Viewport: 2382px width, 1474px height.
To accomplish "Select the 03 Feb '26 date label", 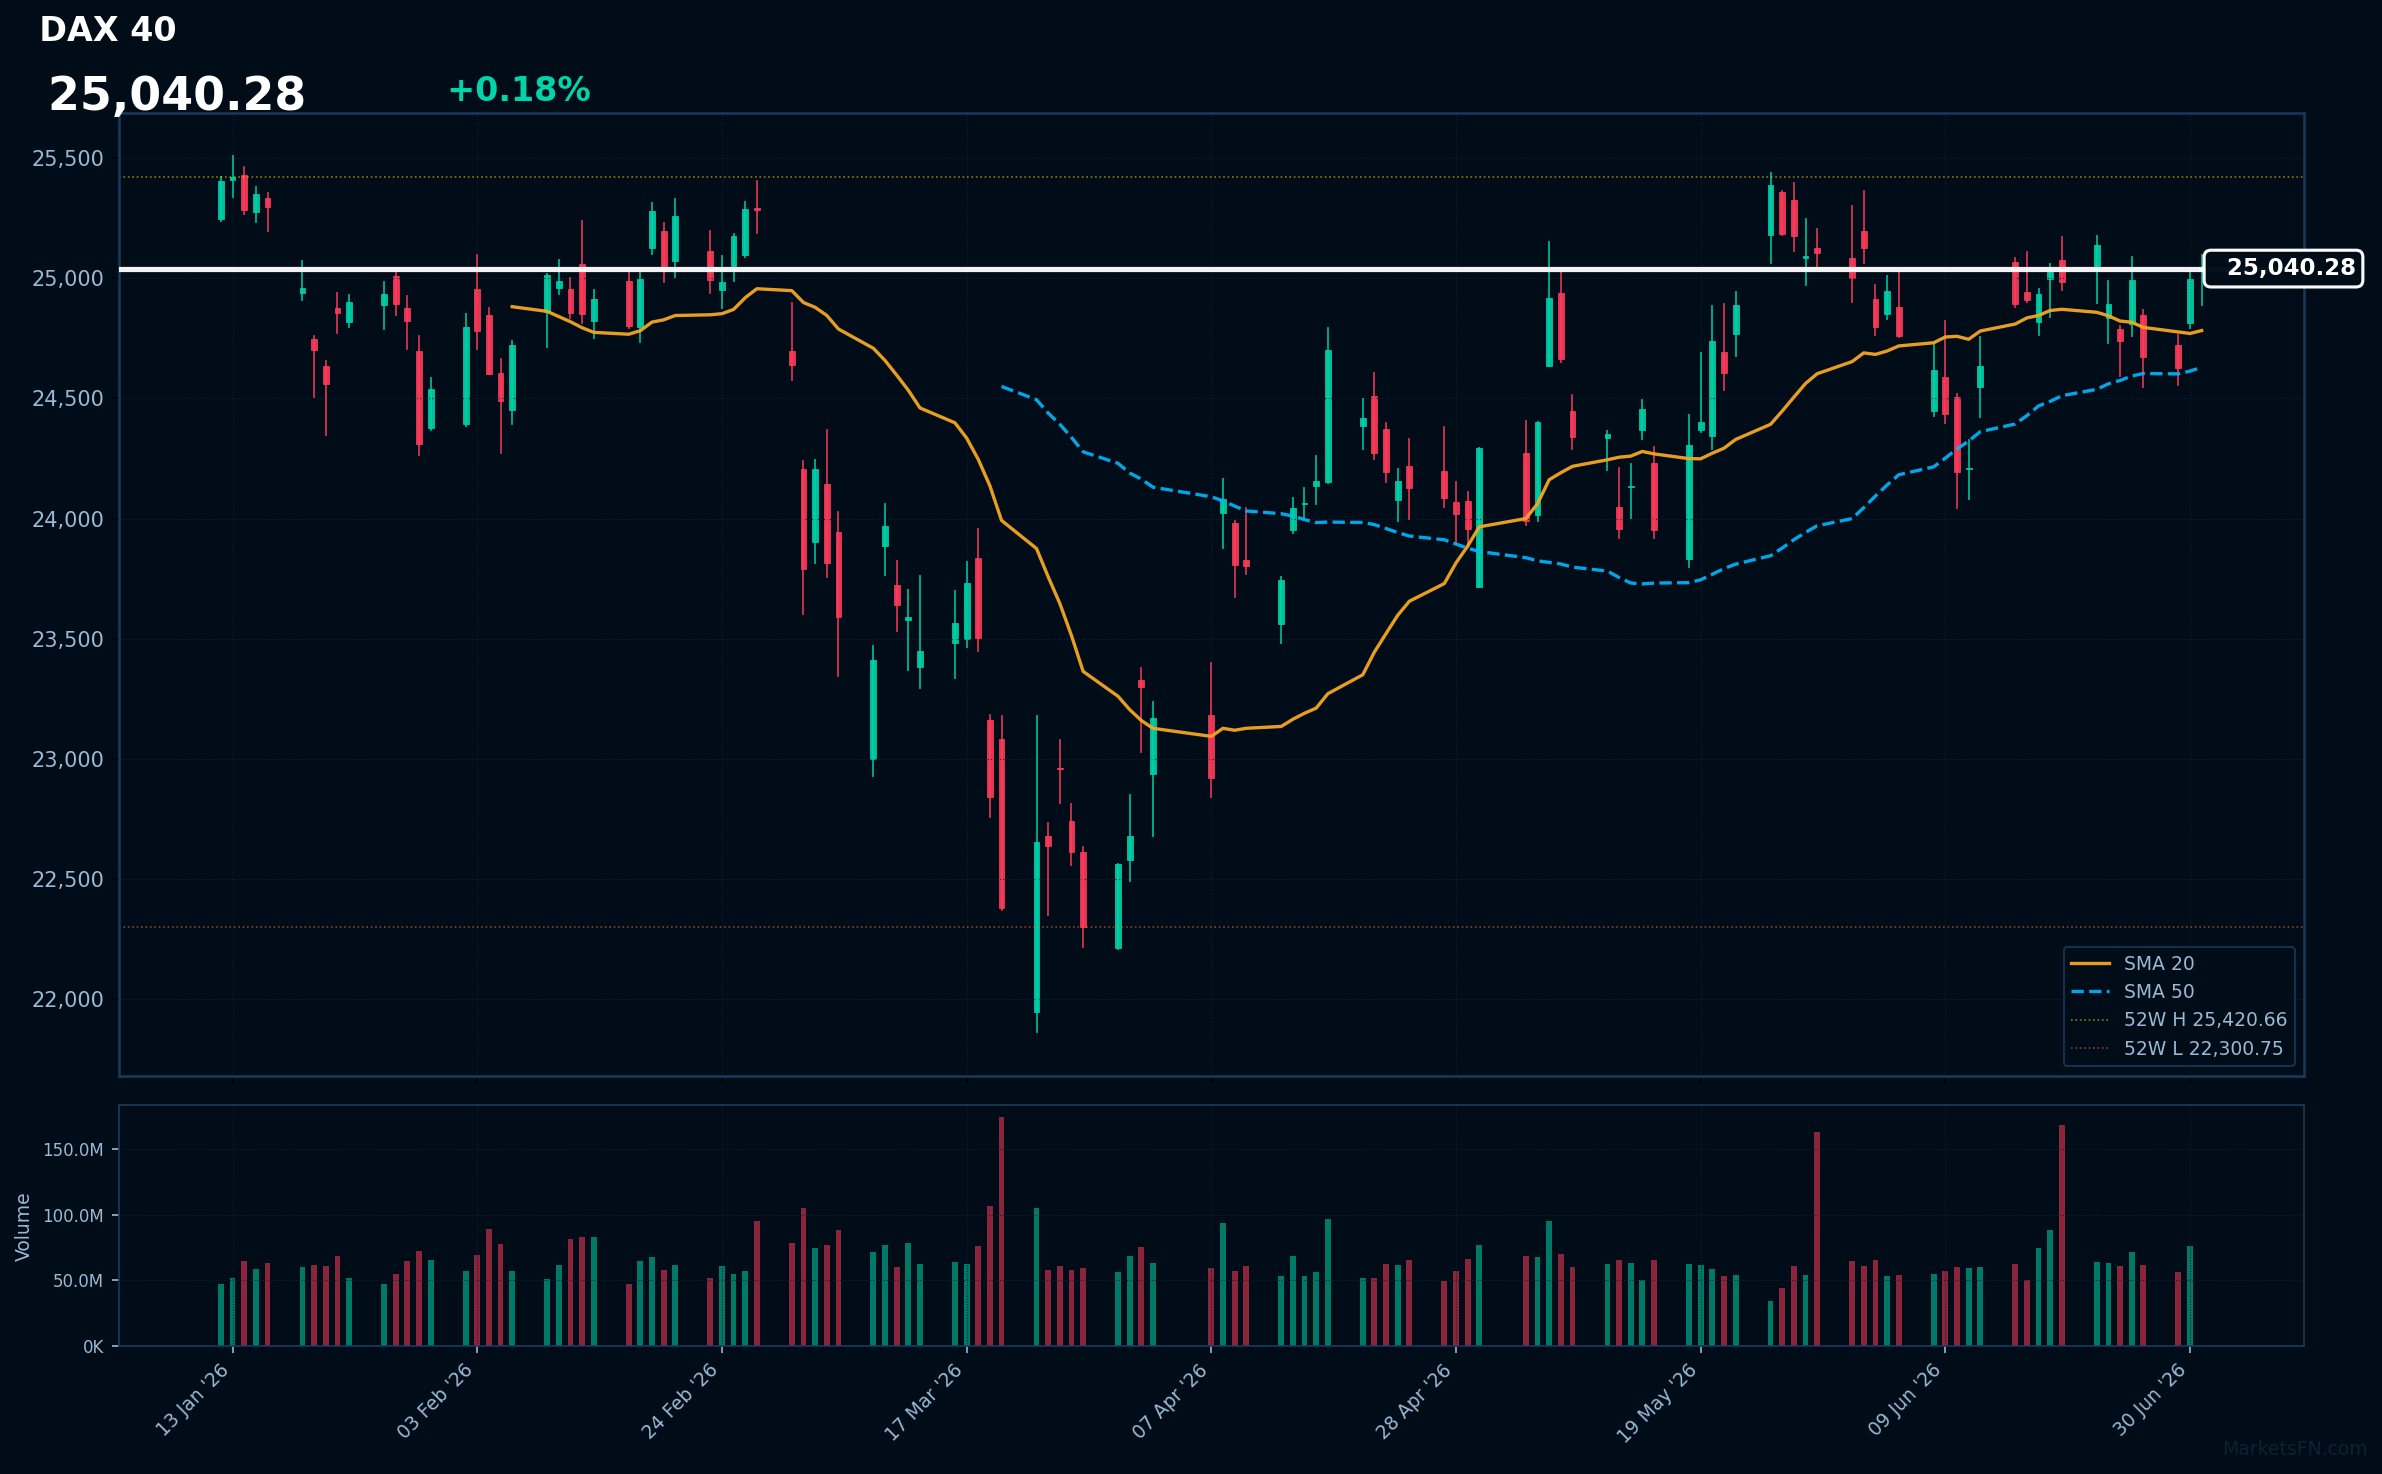I will point(436,1400).
